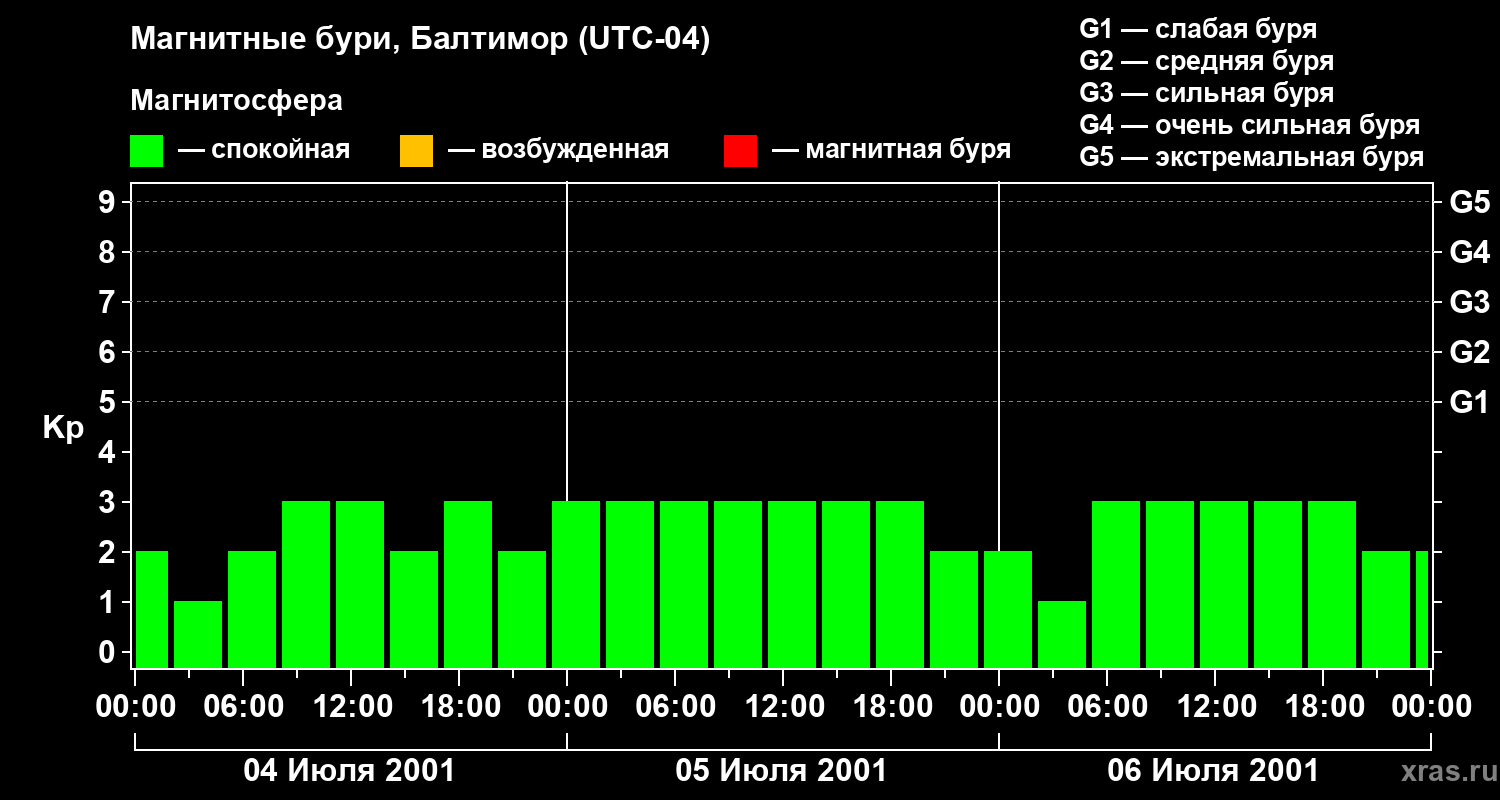Click the bar starting 12:00 on 05 Июля
The width and height of the screenshot is (1500, 800).
792,584
